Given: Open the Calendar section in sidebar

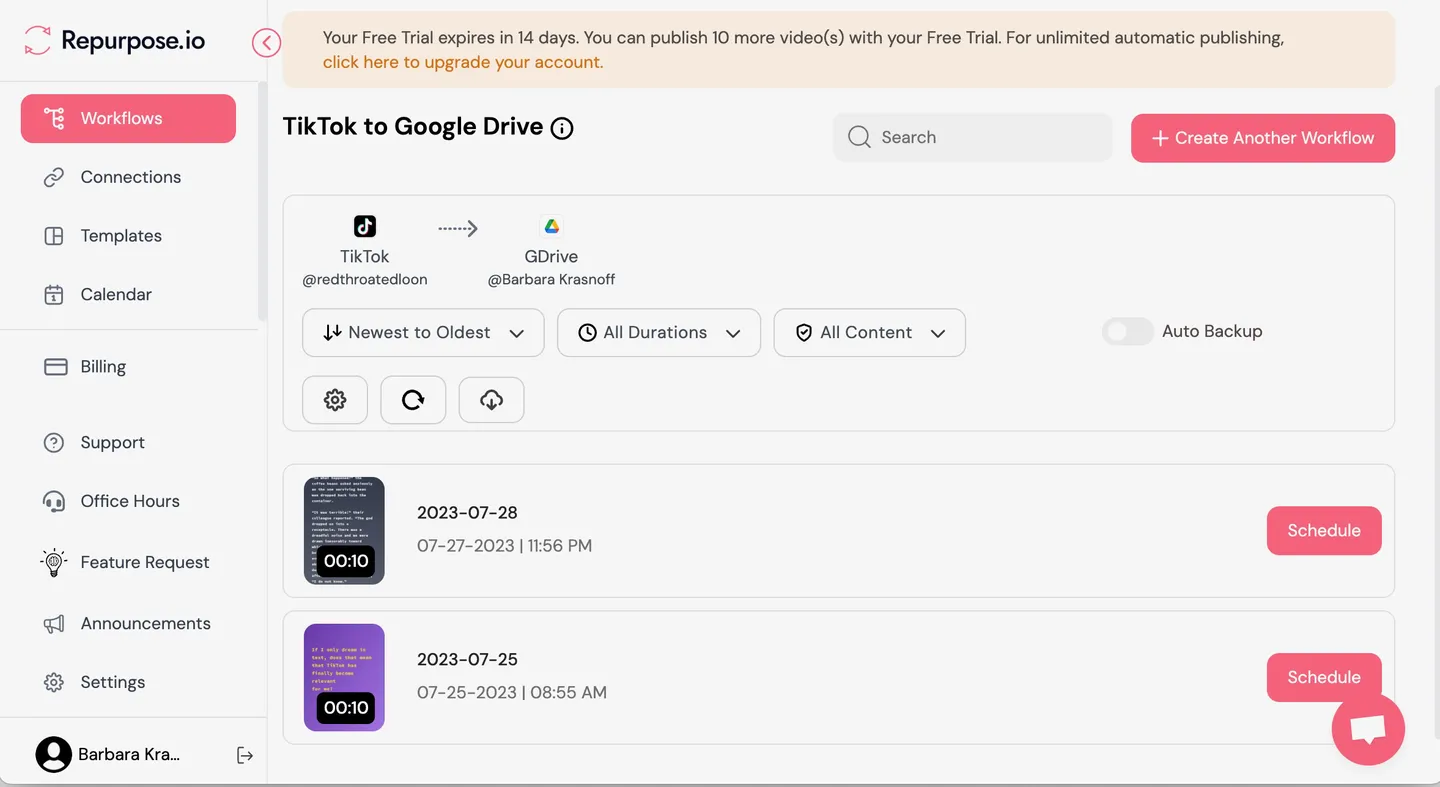Looking at the screenshot, I should pos(115,294).
